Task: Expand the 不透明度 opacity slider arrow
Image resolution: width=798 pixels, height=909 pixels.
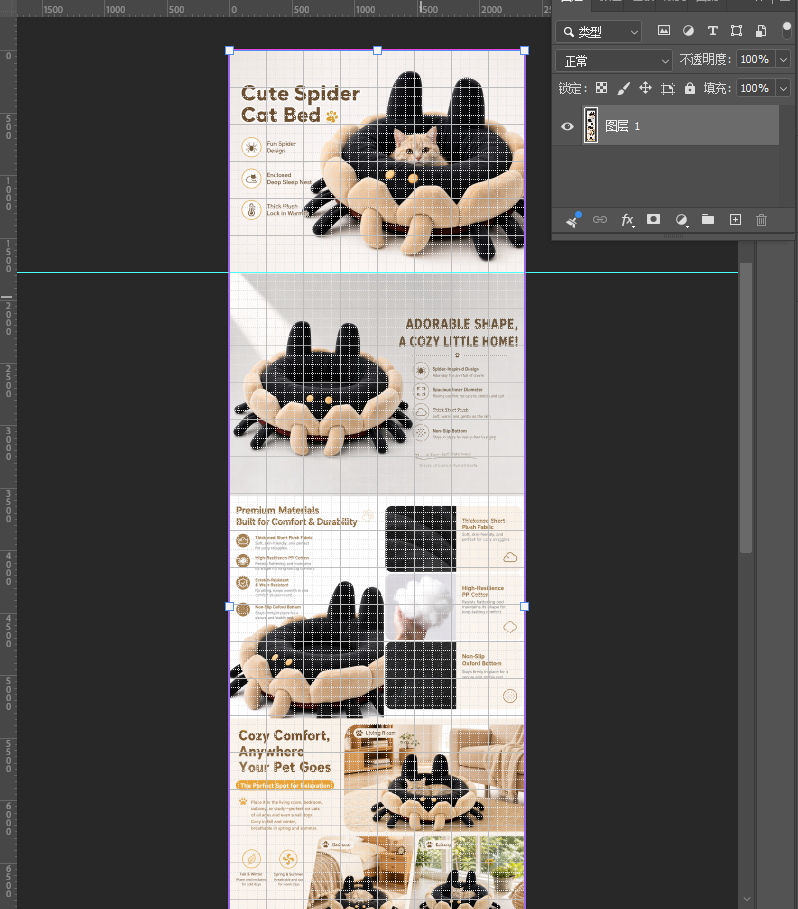Action: pos(783,59)
